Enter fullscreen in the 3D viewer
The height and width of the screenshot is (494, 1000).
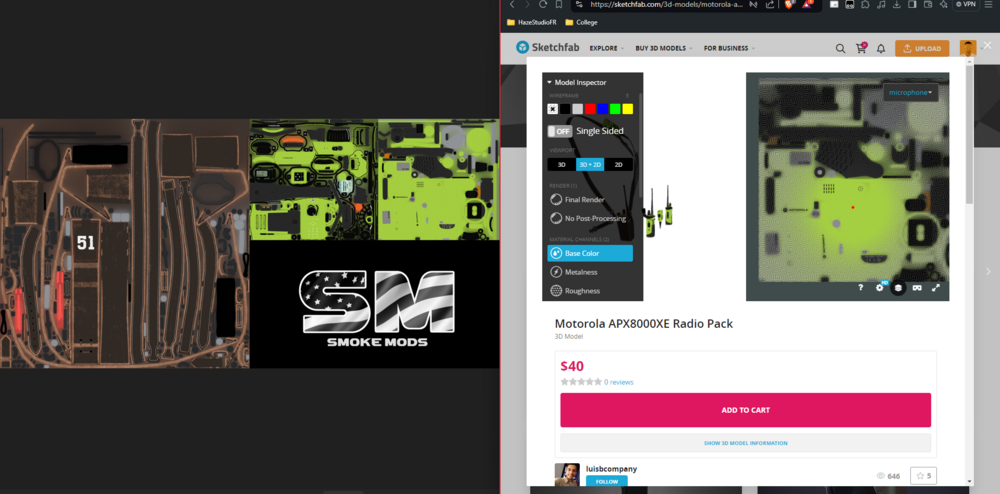pos(936,287)
